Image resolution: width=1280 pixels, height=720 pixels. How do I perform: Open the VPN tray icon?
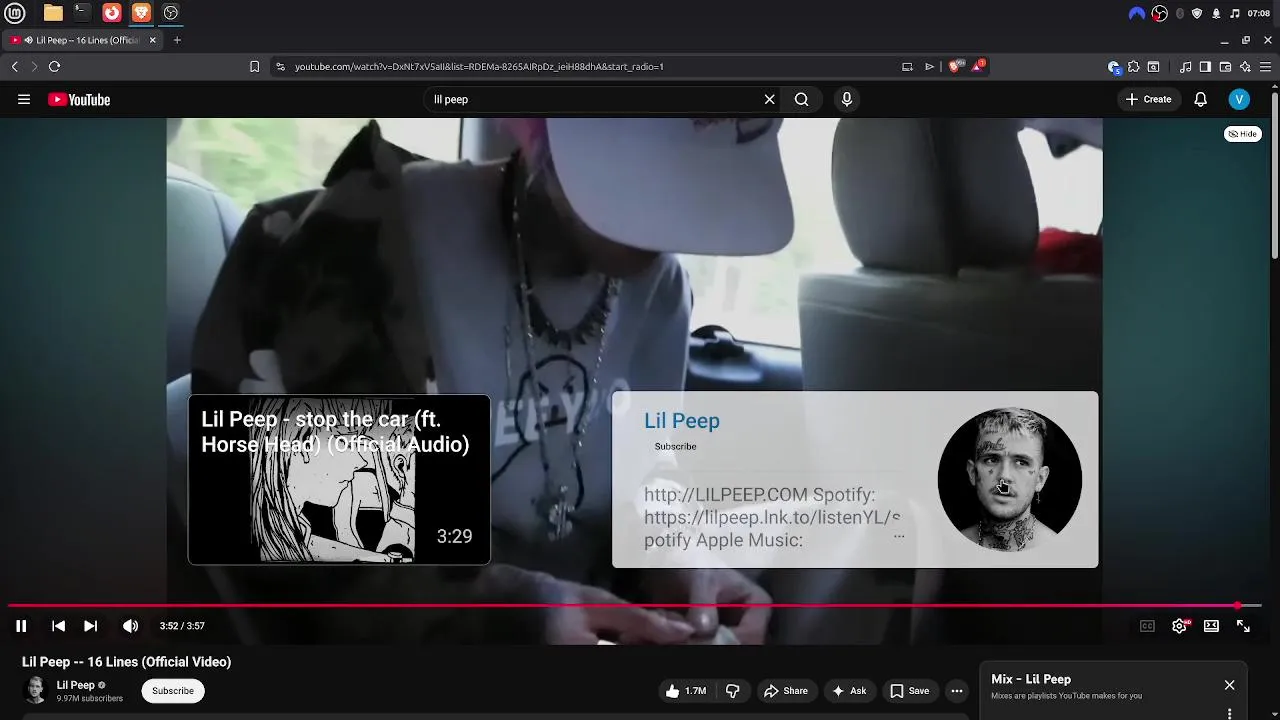pyautogui.click(x=1136, y=13)
